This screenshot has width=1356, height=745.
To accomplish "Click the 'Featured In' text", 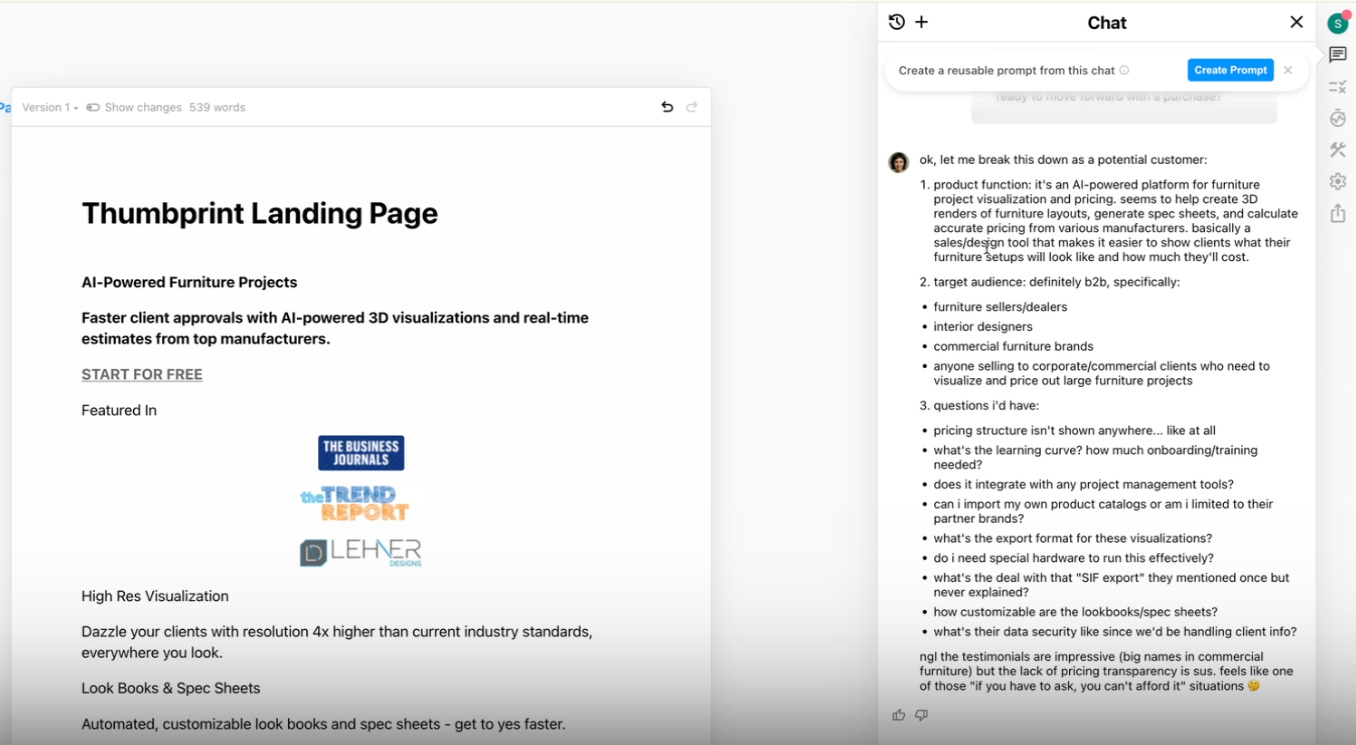I will click(119, 410).
